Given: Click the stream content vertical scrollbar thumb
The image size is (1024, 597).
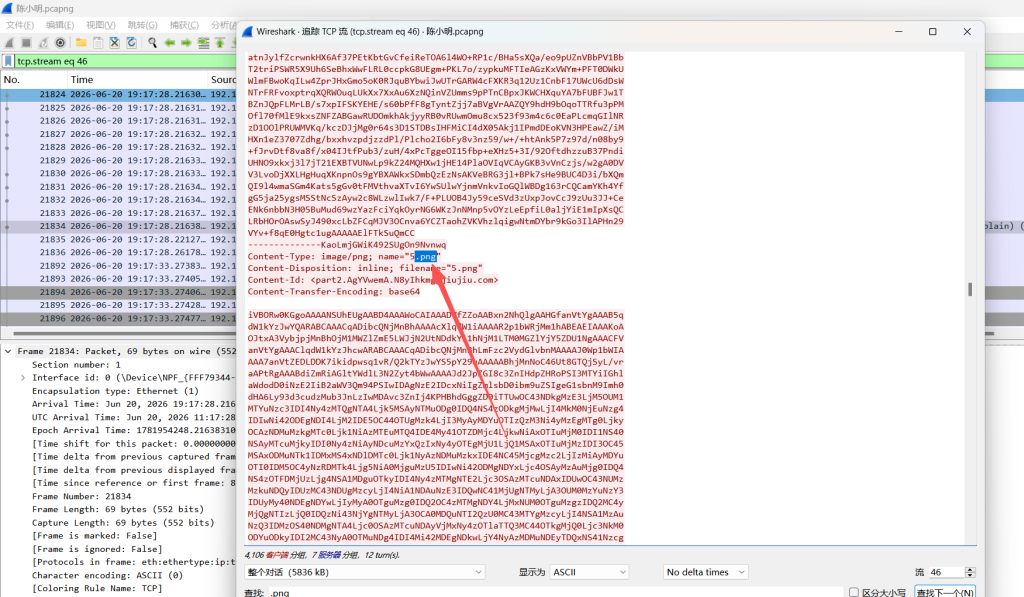Looking at the screenshot, I should tap(970, 289).
